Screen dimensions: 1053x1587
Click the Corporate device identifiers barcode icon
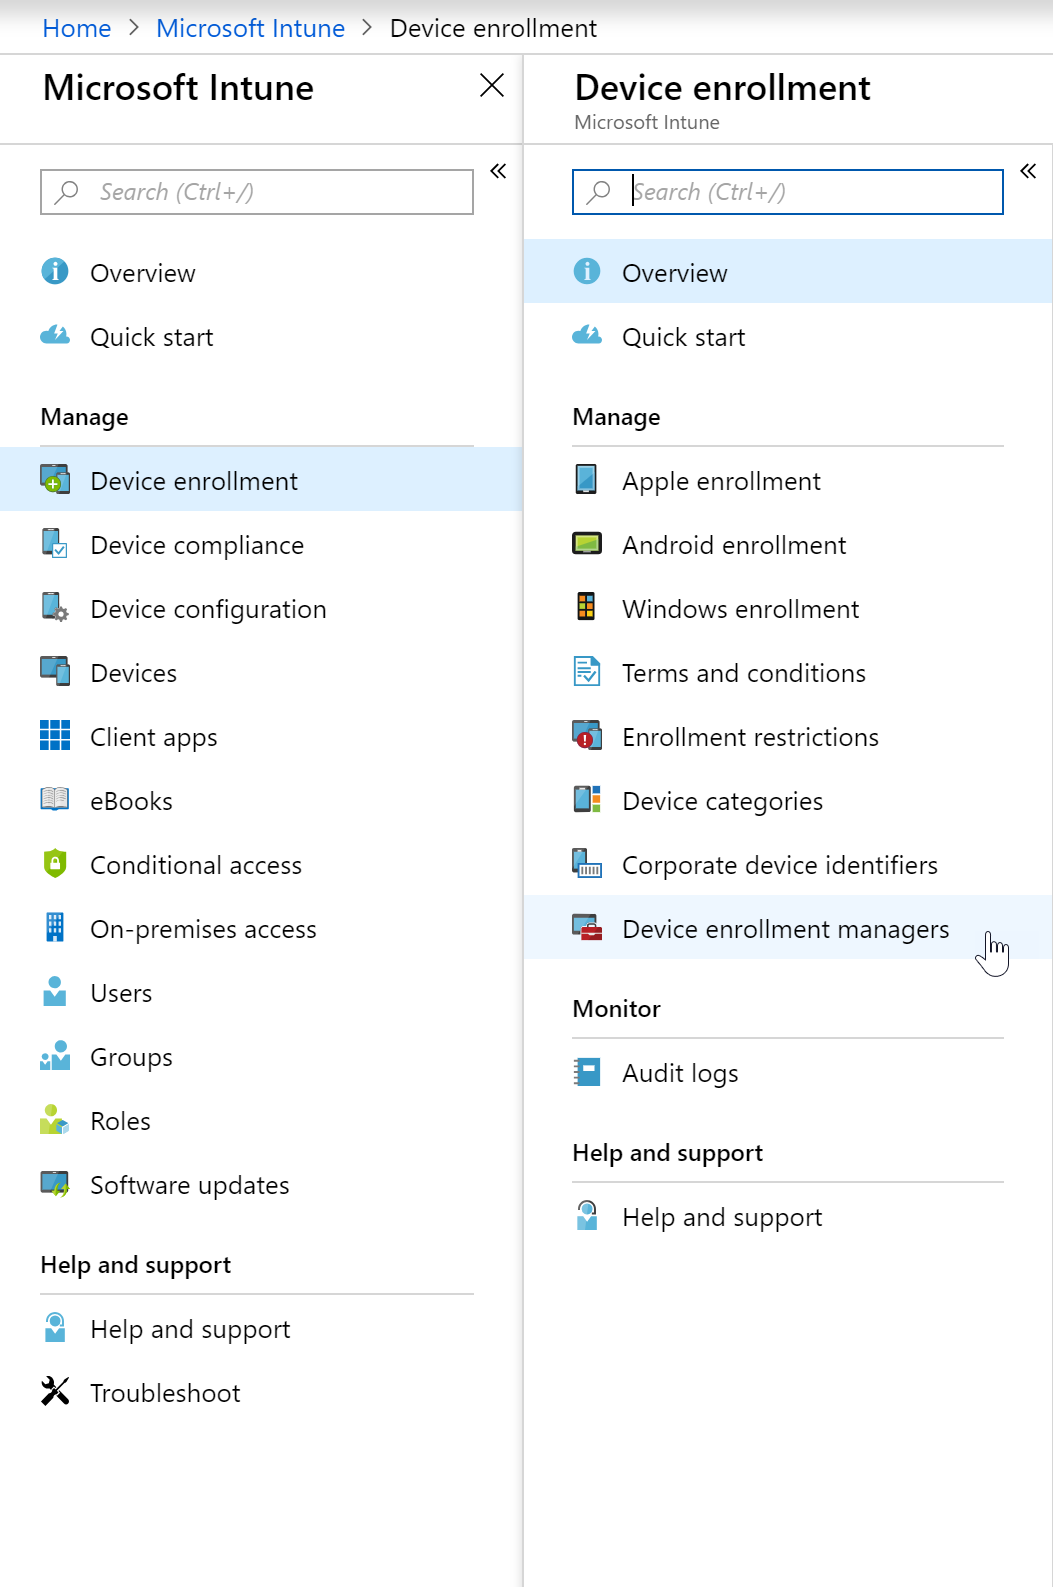point(587,863)
